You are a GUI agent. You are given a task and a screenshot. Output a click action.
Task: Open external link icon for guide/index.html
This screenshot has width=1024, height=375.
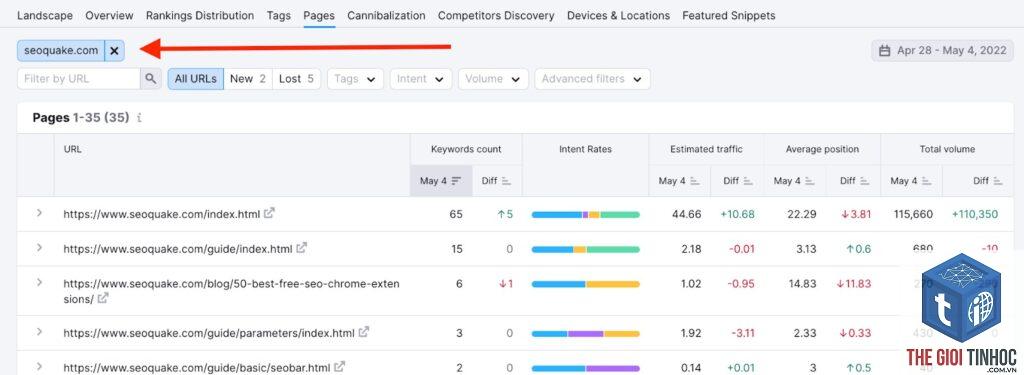[x=301, y=248]
